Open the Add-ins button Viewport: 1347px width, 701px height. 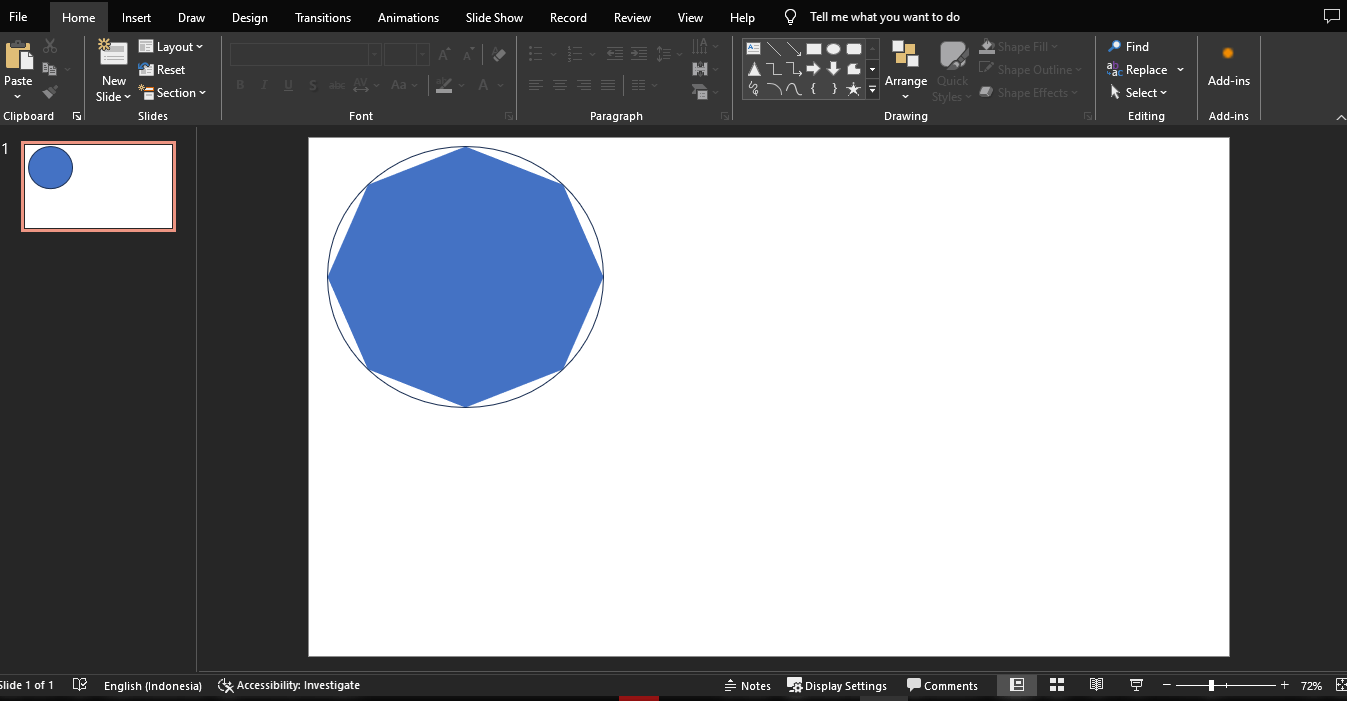pos(1228,66)
